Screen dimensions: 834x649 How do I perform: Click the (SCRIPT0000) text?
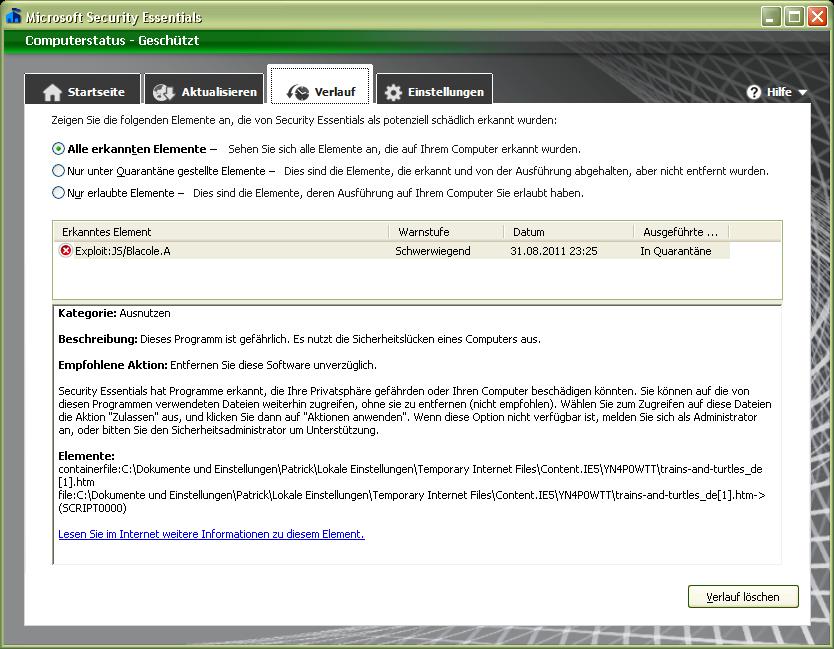coord(93,508)
